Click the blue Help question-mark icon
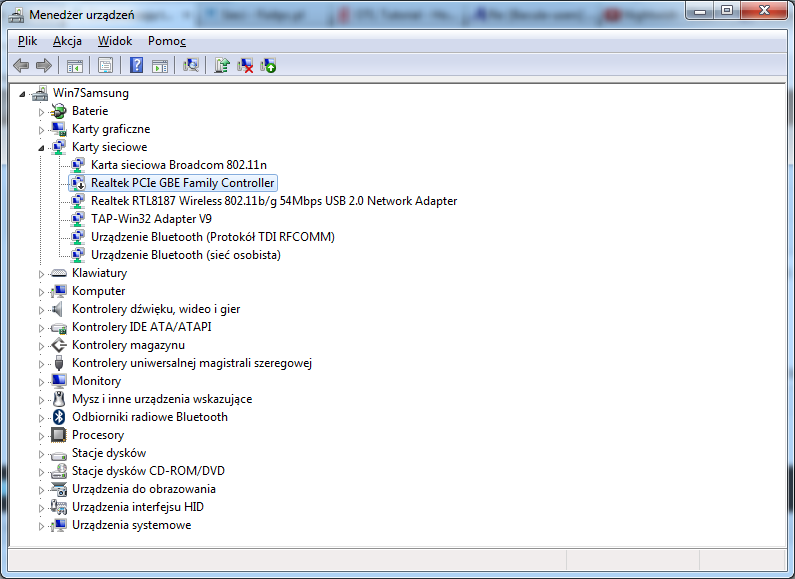The height and width of the screenshot is (579, 795). click(x=136, y=65)
